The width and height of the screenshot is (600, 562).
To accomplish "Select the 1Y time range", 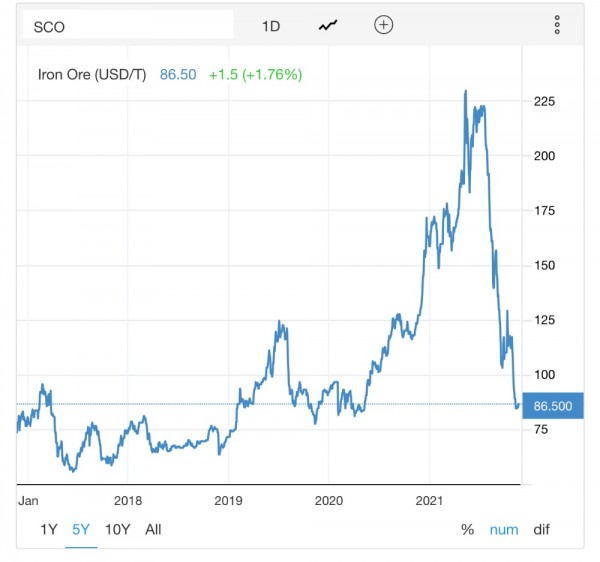I will 49,530.
